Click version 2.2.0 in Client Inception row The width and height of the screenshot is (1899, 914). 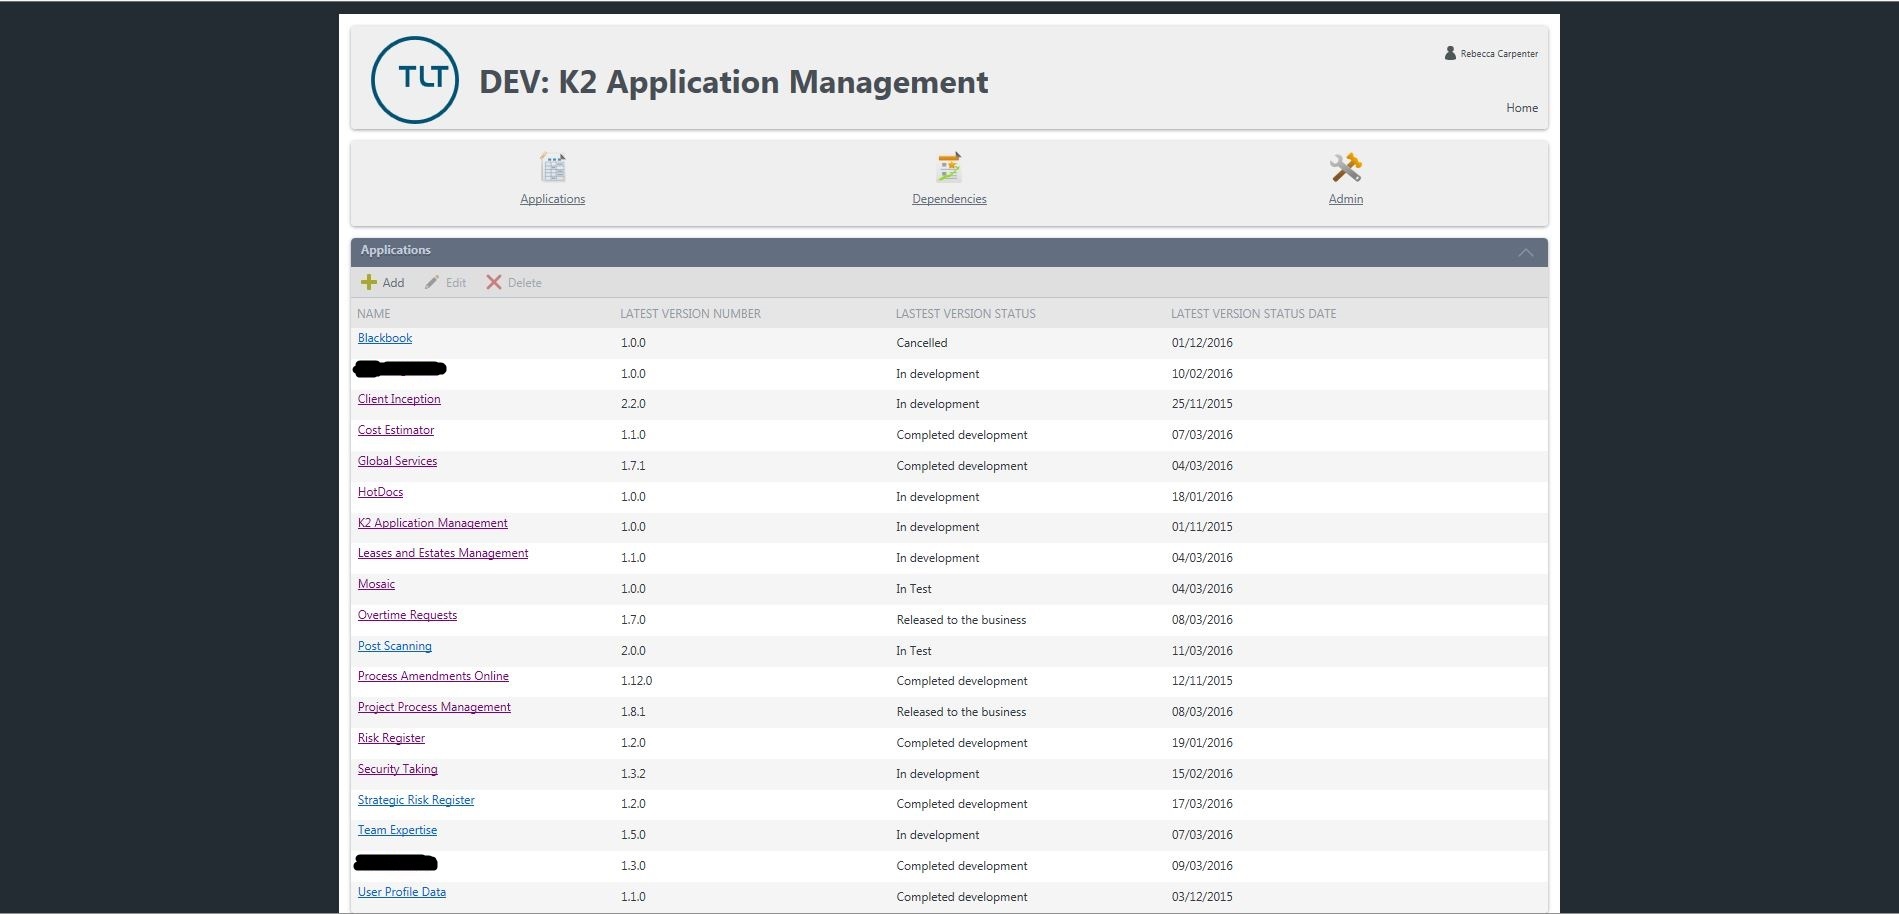pos(633,404)
